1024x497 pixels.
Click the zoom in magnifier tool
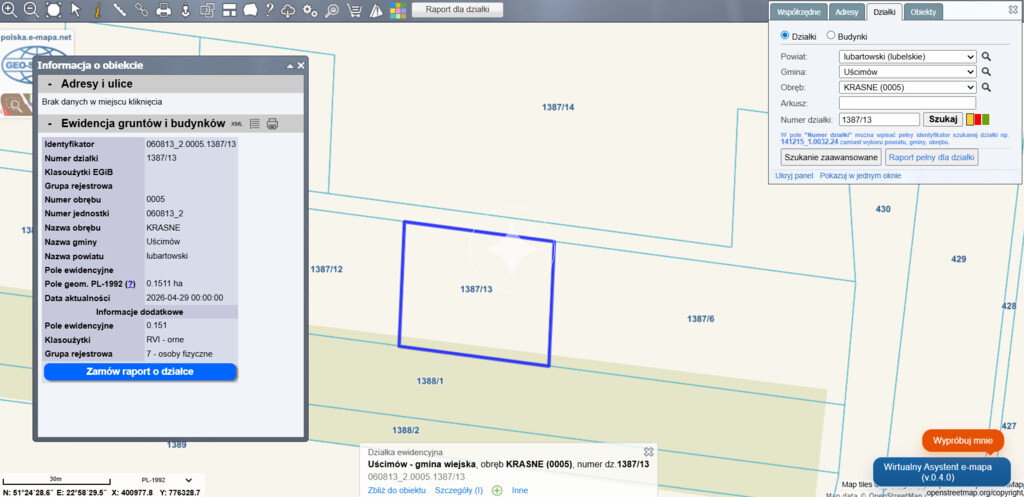point(10,10)
